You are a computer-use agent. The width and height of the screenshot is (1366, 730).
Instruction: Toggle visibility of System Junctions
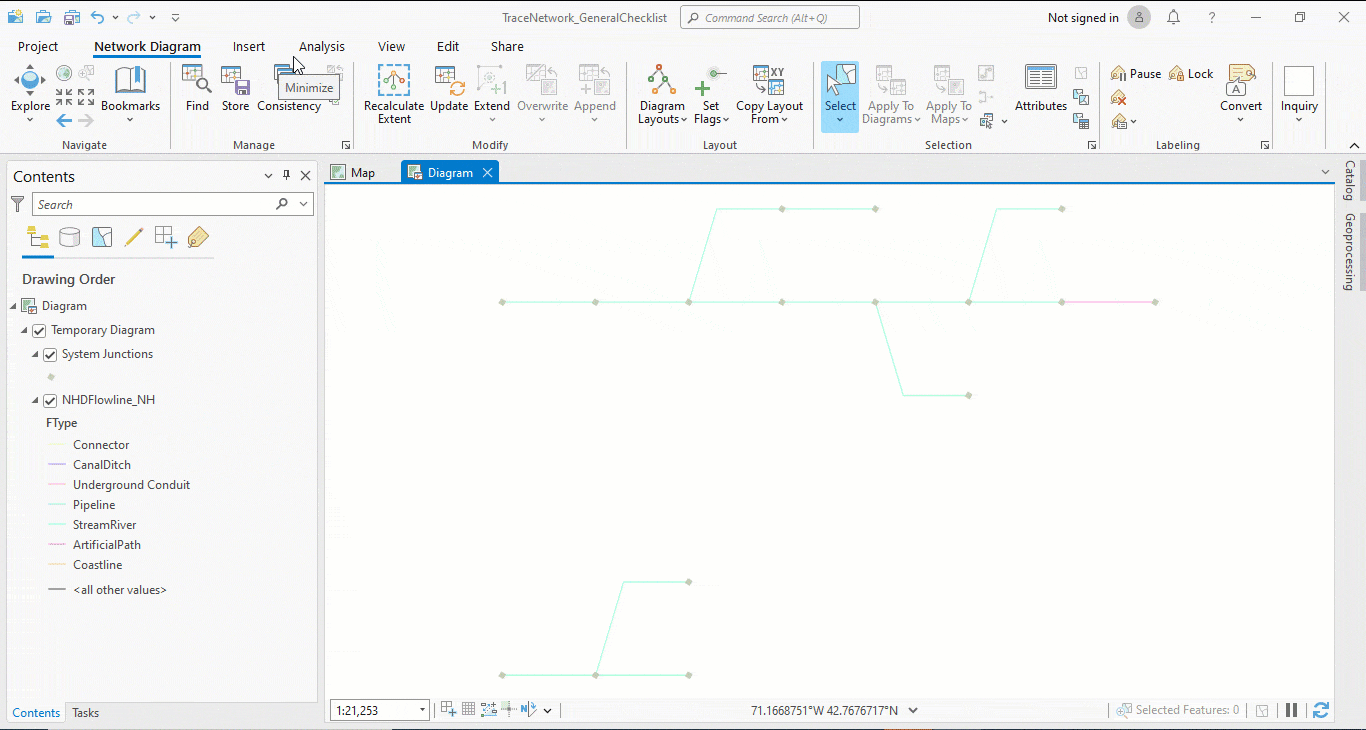tap(50, 354)
